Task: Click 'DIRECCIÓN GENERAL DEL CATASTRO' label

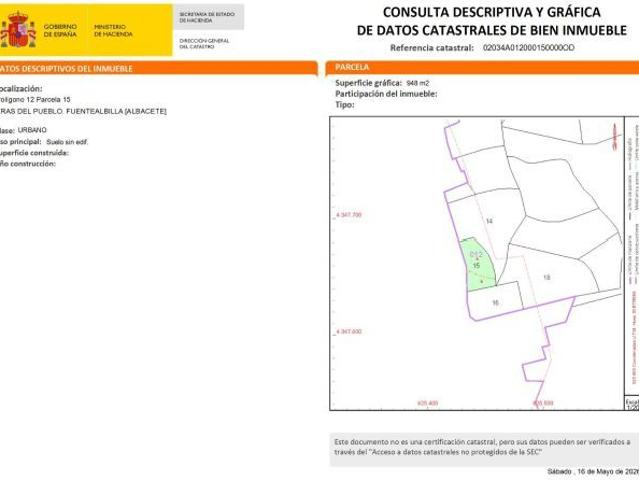Action: (204, 44)
